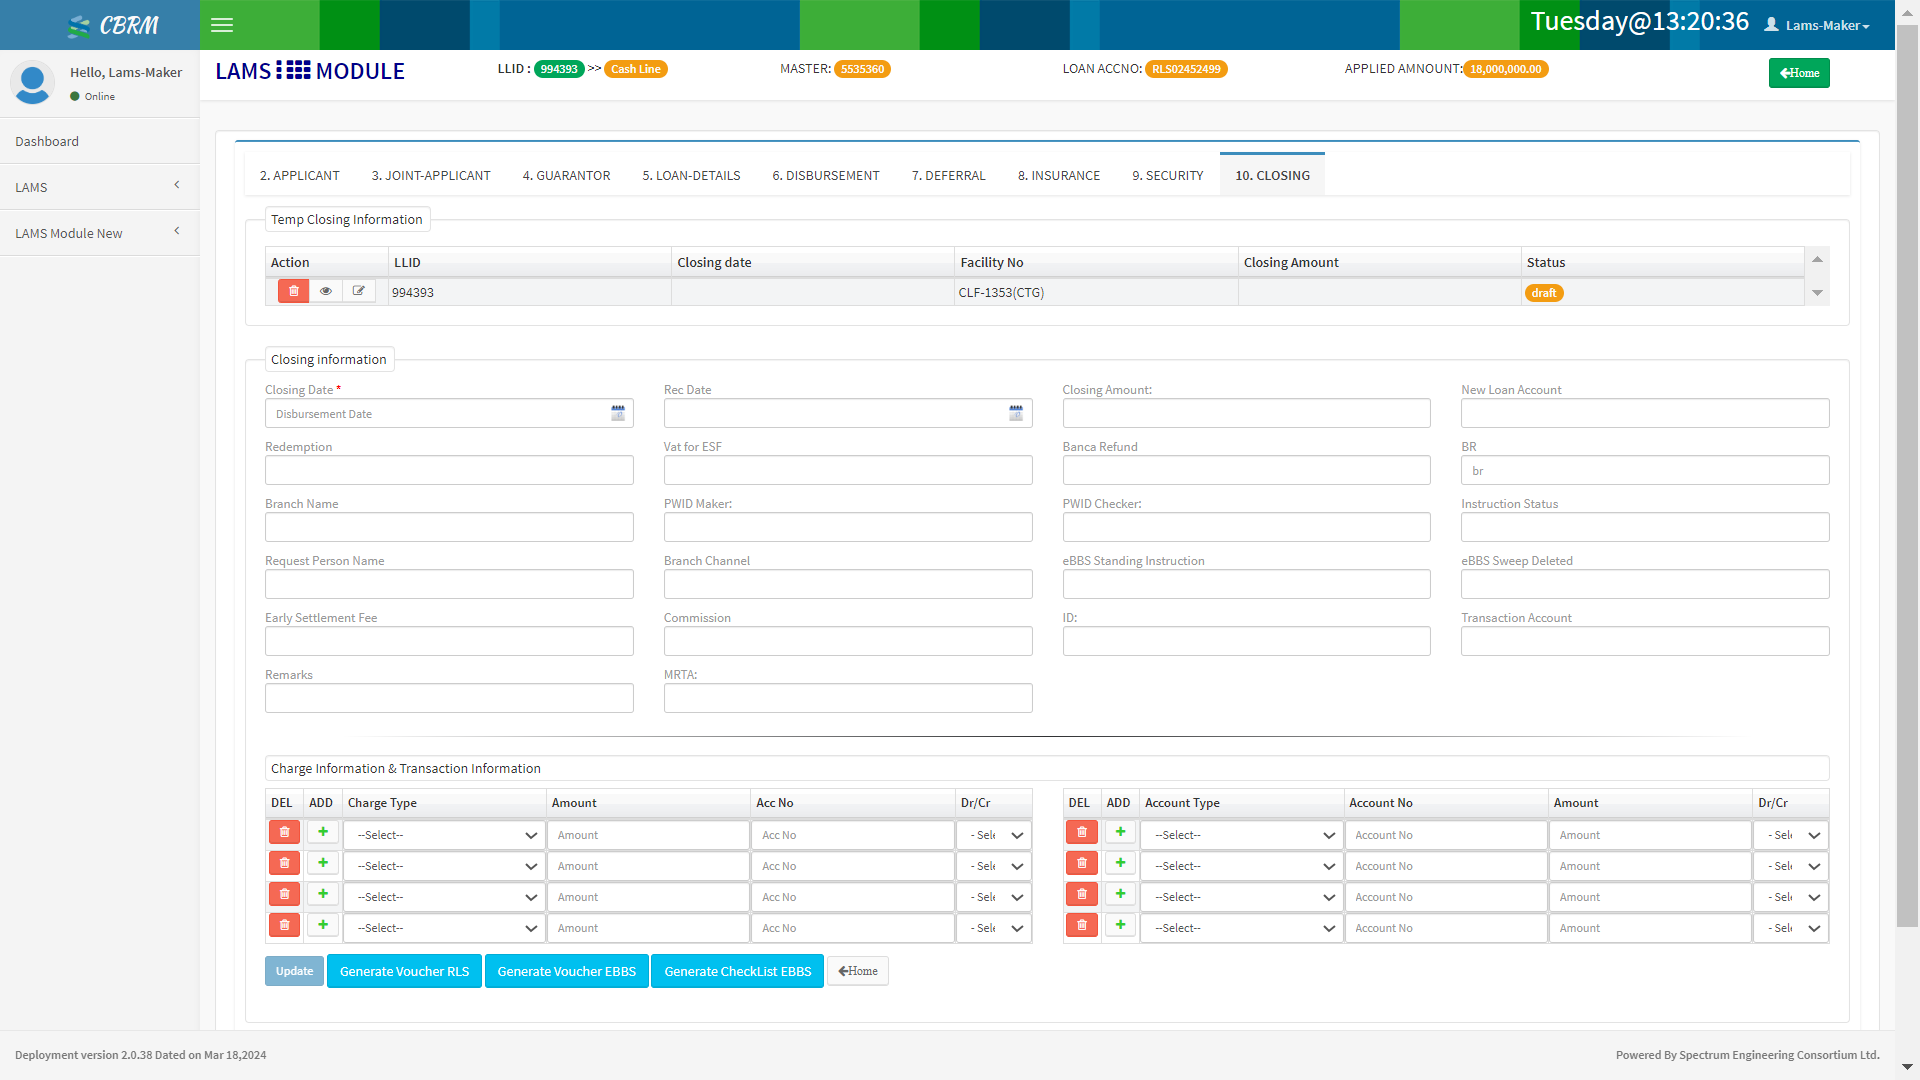The width and height of the screenshot is (1920, 1080).
Task: Add a row in first Charge Type line
Action: [323, 832]
